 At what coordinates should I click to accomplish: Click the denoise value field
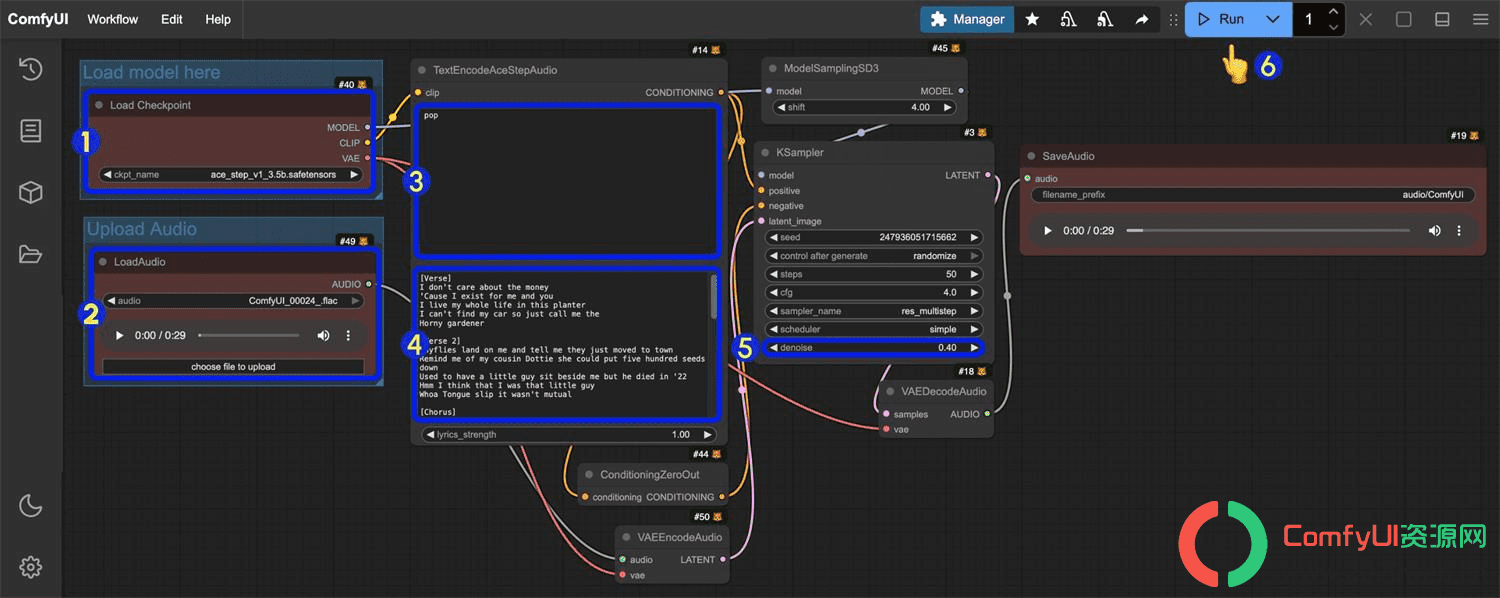click(x=874, y=348)
